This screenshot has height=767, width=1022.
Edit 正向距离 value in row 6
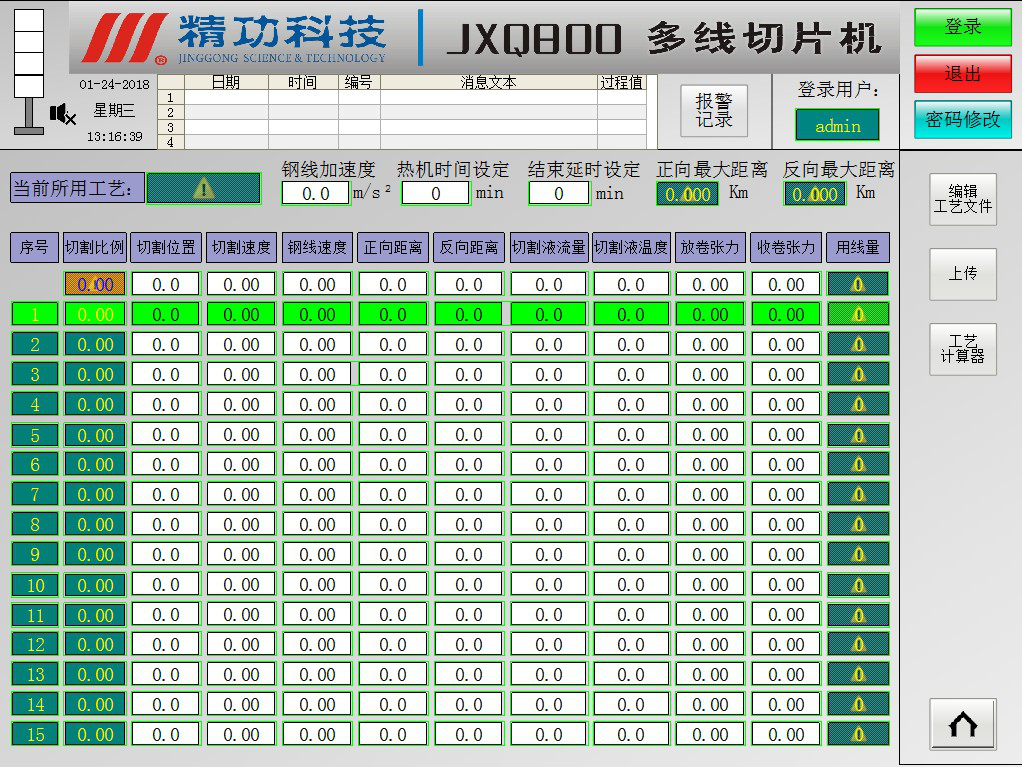[393, 464]
